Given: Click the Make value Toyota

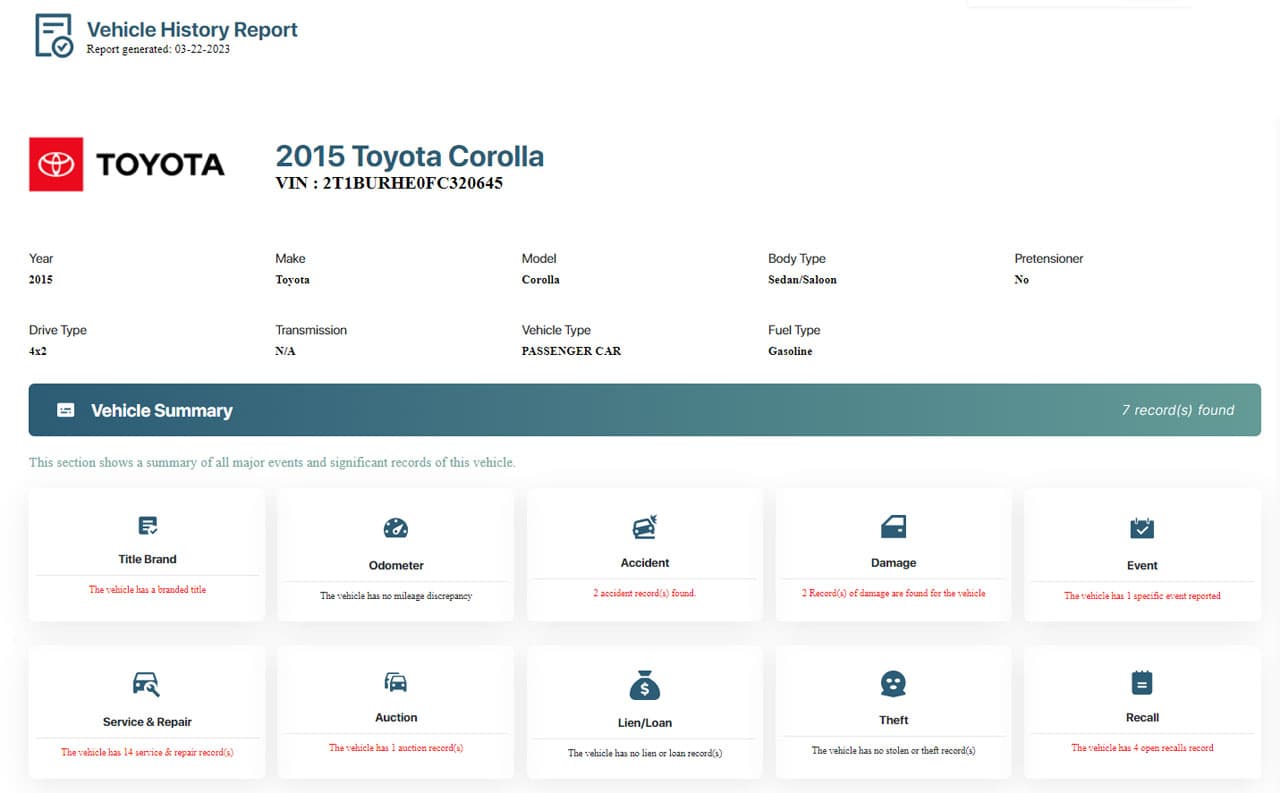Looking at the screenshot, I should click(x=293, y=280).
